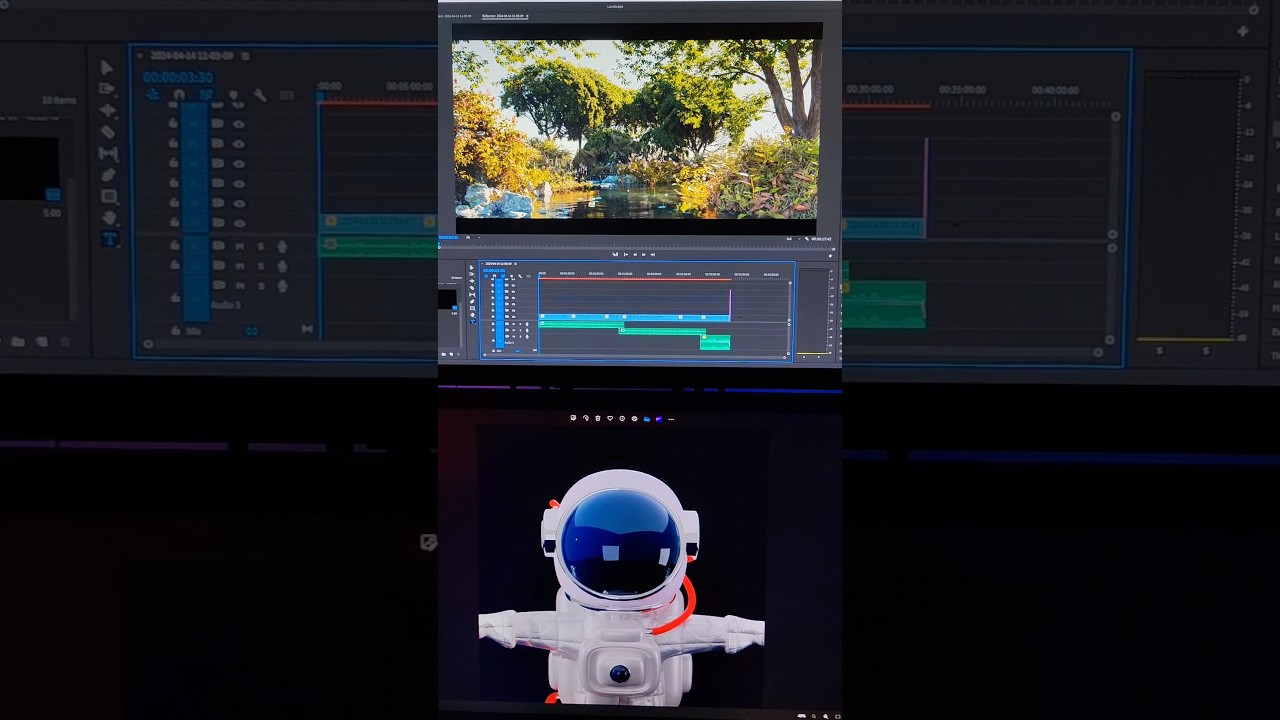Click the landscape preview in Program monitor

click(x=636, y=128)
